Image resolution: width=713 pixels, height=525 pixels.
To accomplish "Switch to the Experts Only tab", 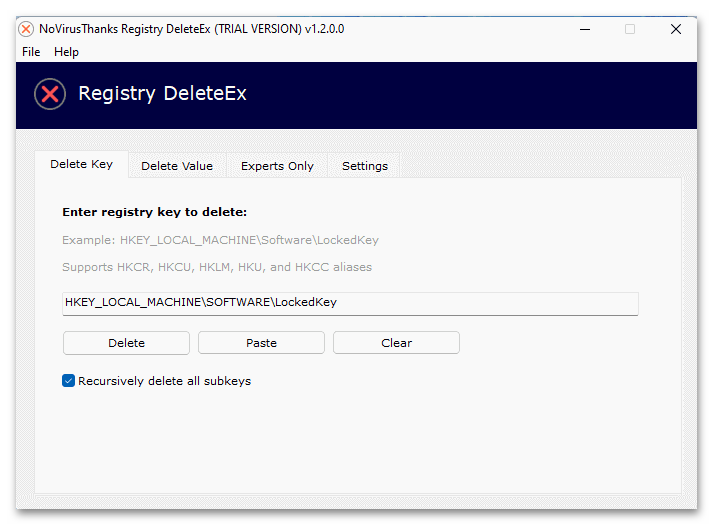I will [x=277, y=166].
